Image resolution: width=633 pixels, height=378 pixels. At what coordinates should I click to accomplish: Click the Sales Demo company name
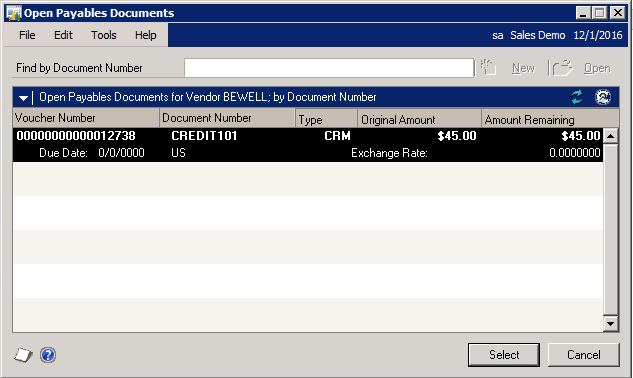tap(537, 36)
